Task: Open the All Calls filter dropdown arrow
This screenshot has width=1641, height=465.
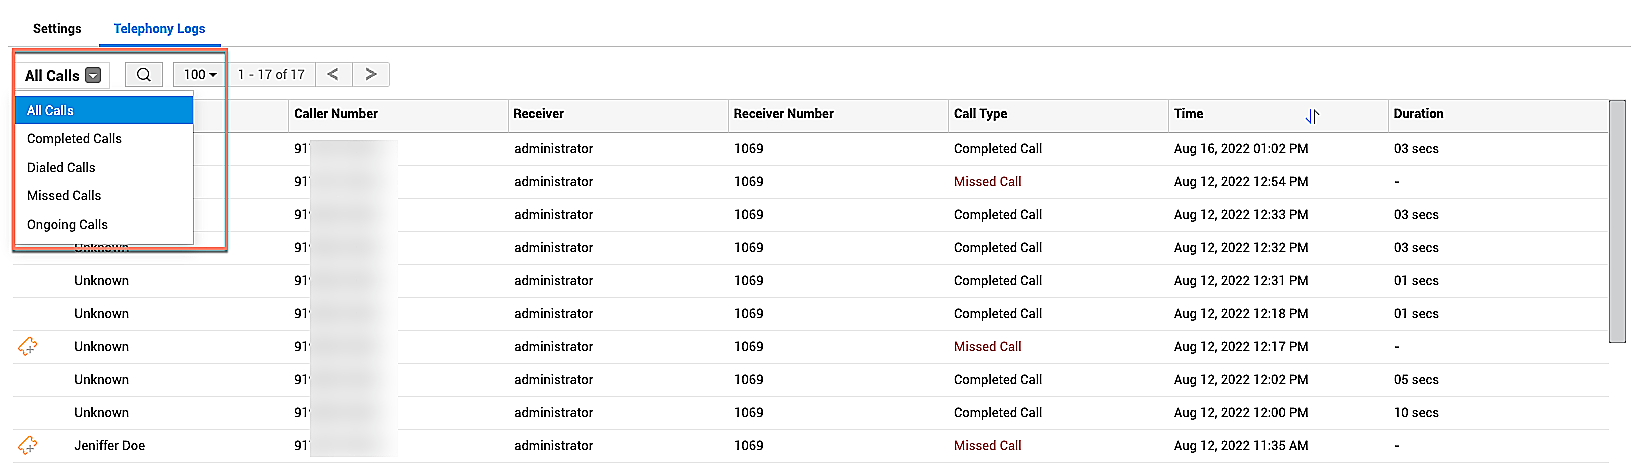Action: 93,75
